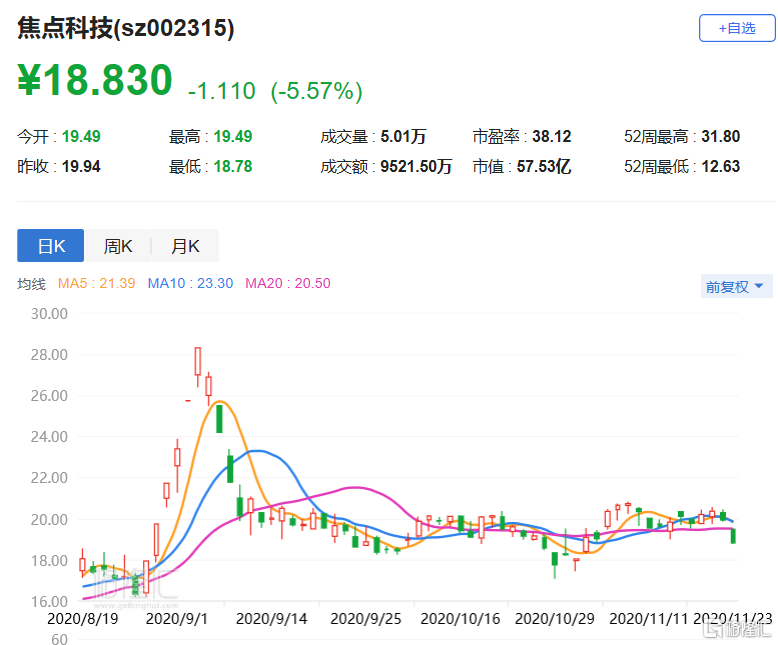Click the stock title 焦点科技(sz002315)
The width and height of the screenshot is (778, 645).
126,29
